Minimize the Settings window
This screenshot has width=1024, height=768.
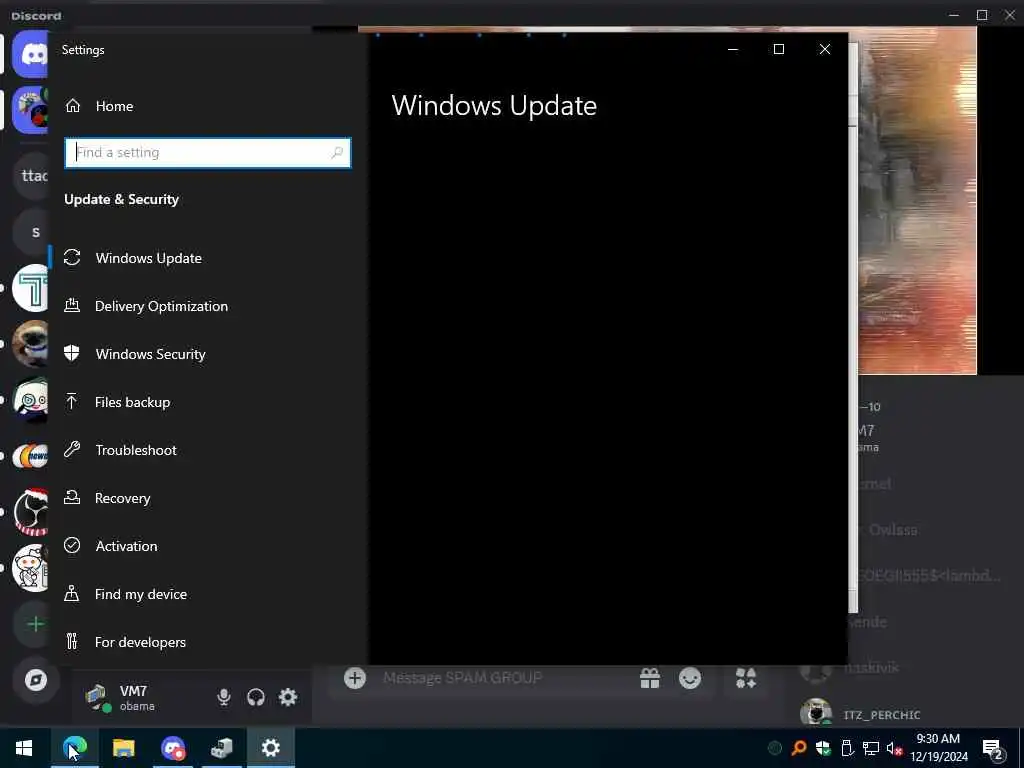coord(733,50)
